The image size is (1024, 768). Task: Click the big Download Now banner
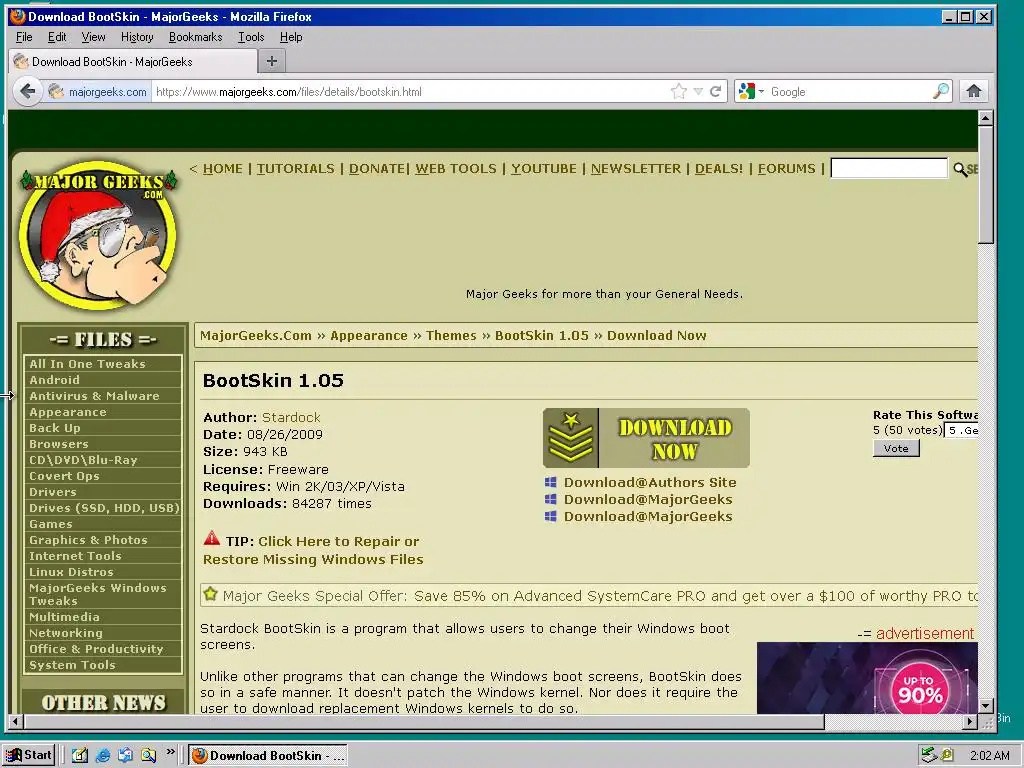(x=646, y=438)
